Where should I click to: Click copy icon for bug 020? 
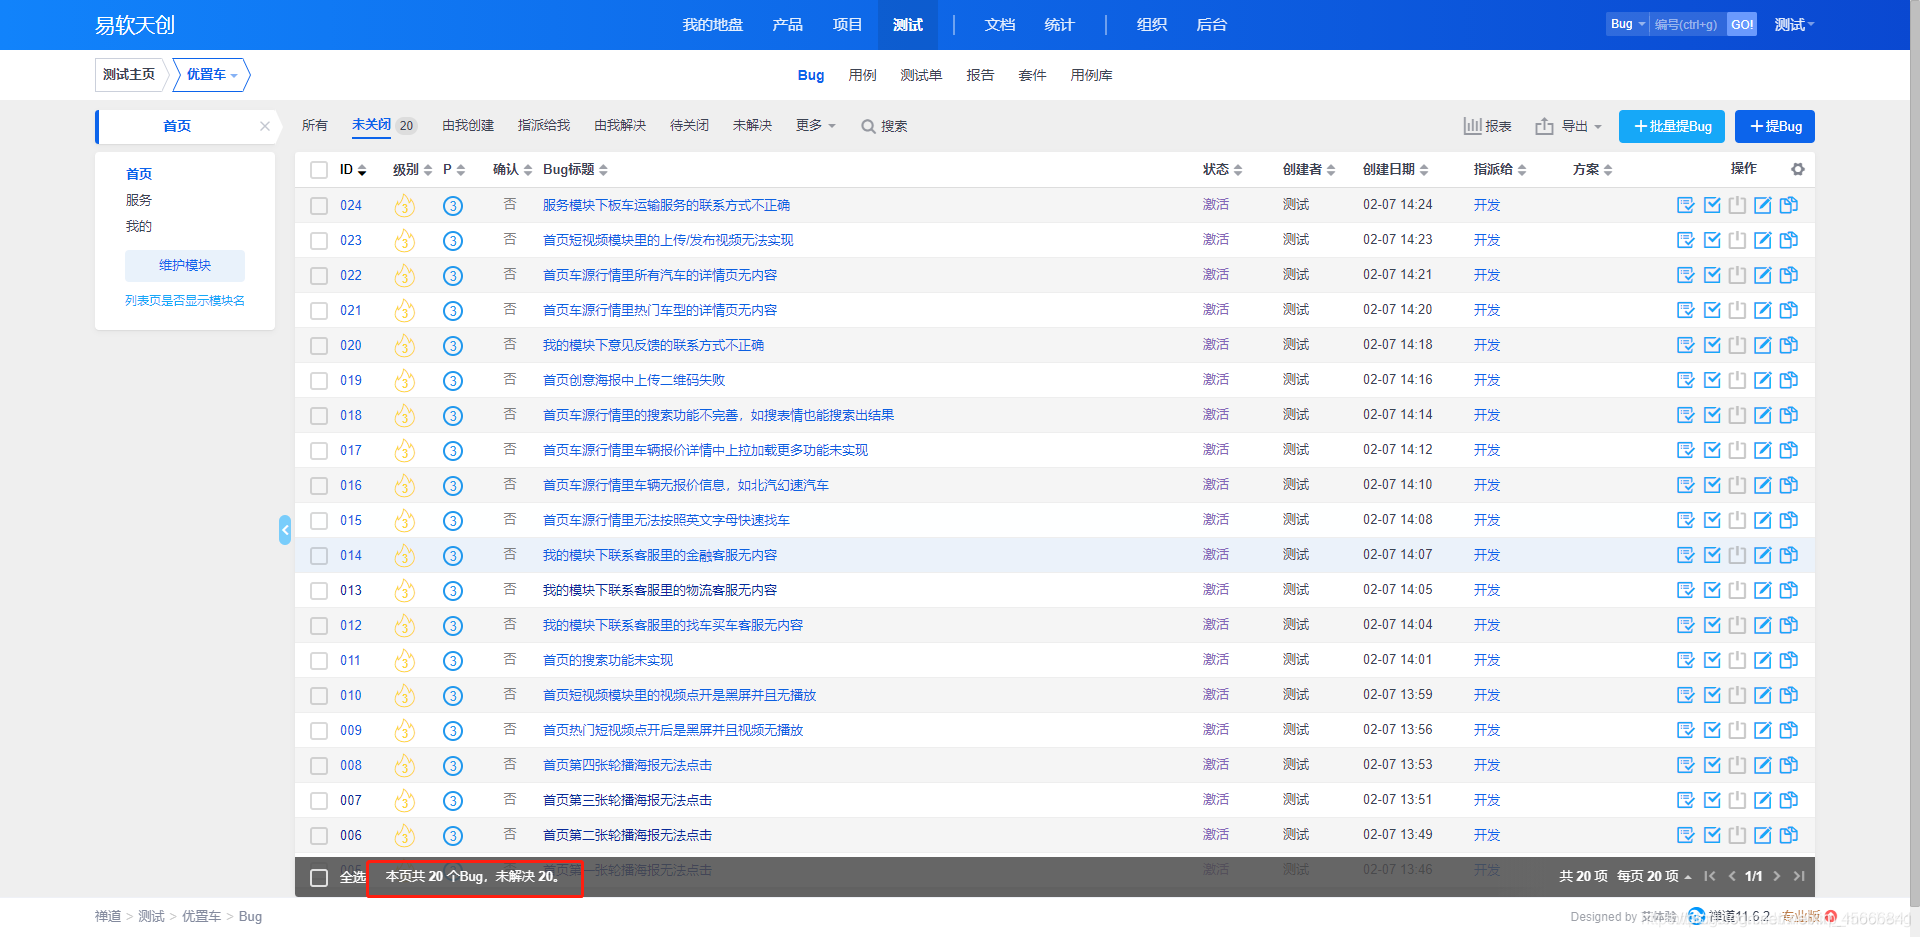[1789, 345]
